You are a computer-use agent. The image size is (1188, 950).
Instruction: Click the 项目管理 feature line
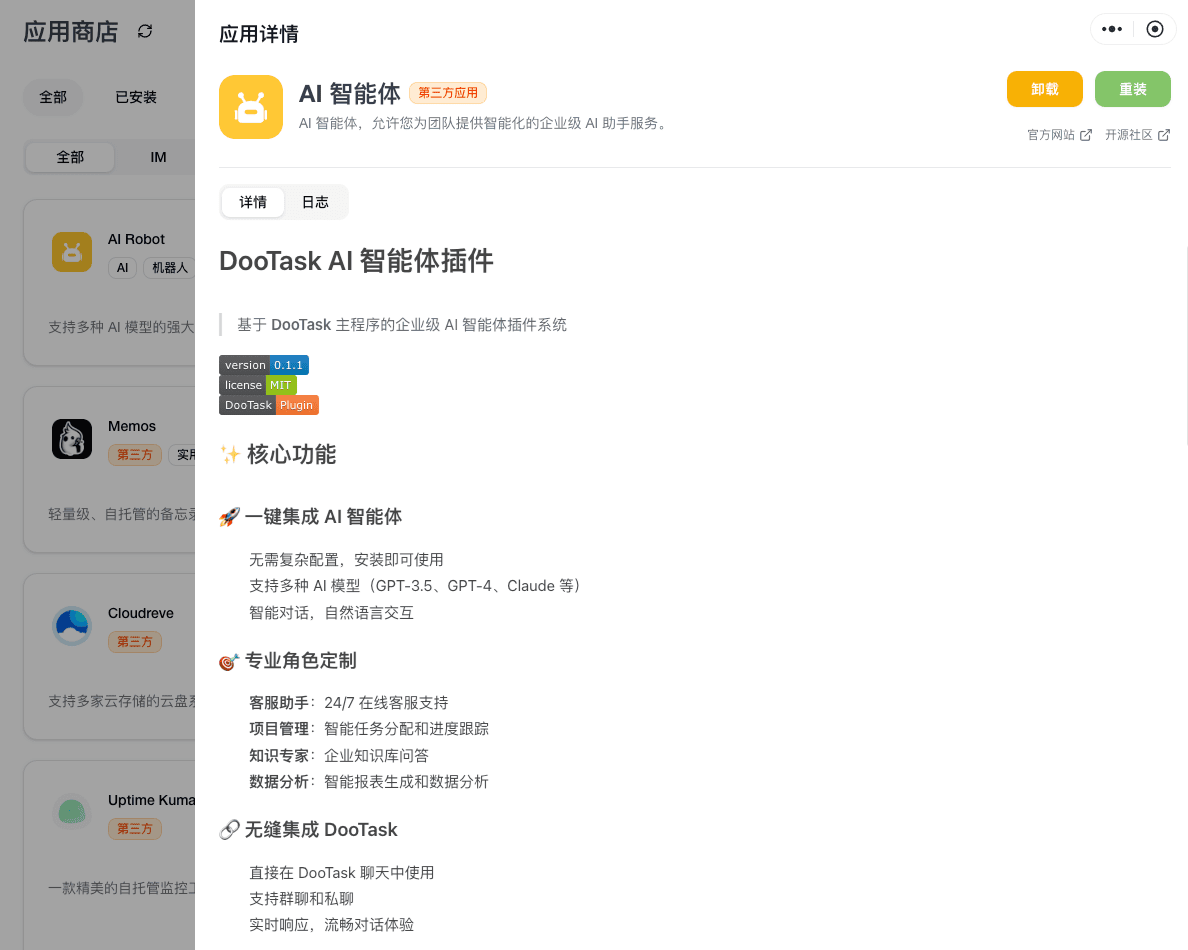(x=369, y=730)
